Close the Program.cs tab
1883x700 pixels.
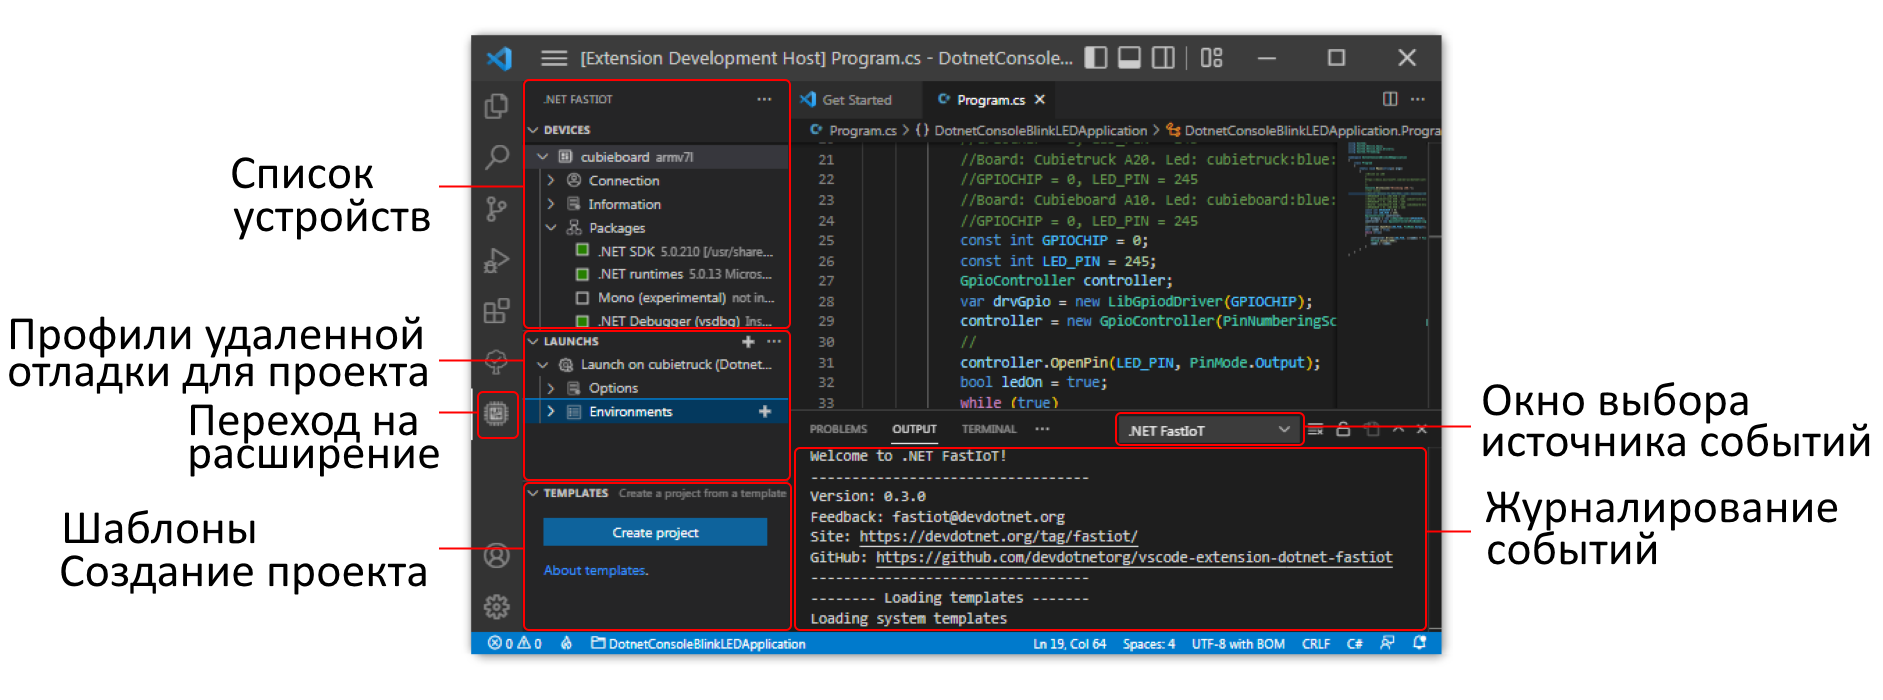pyautogui.click(x=1040, y=99)
